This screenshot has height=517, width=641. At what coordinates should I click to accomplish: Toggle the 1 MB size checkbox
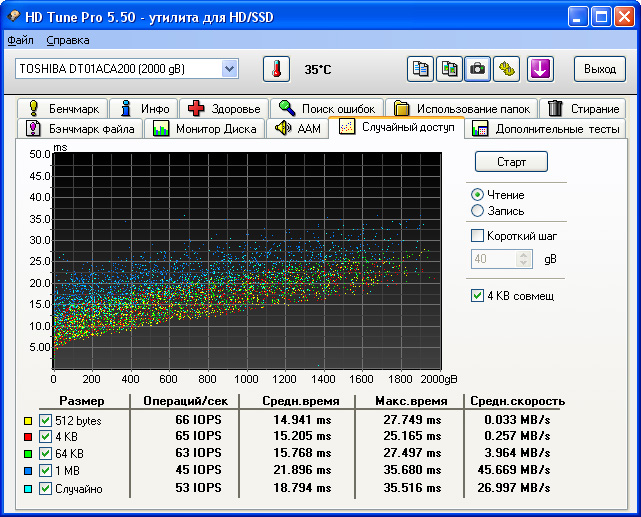point(45,471)
